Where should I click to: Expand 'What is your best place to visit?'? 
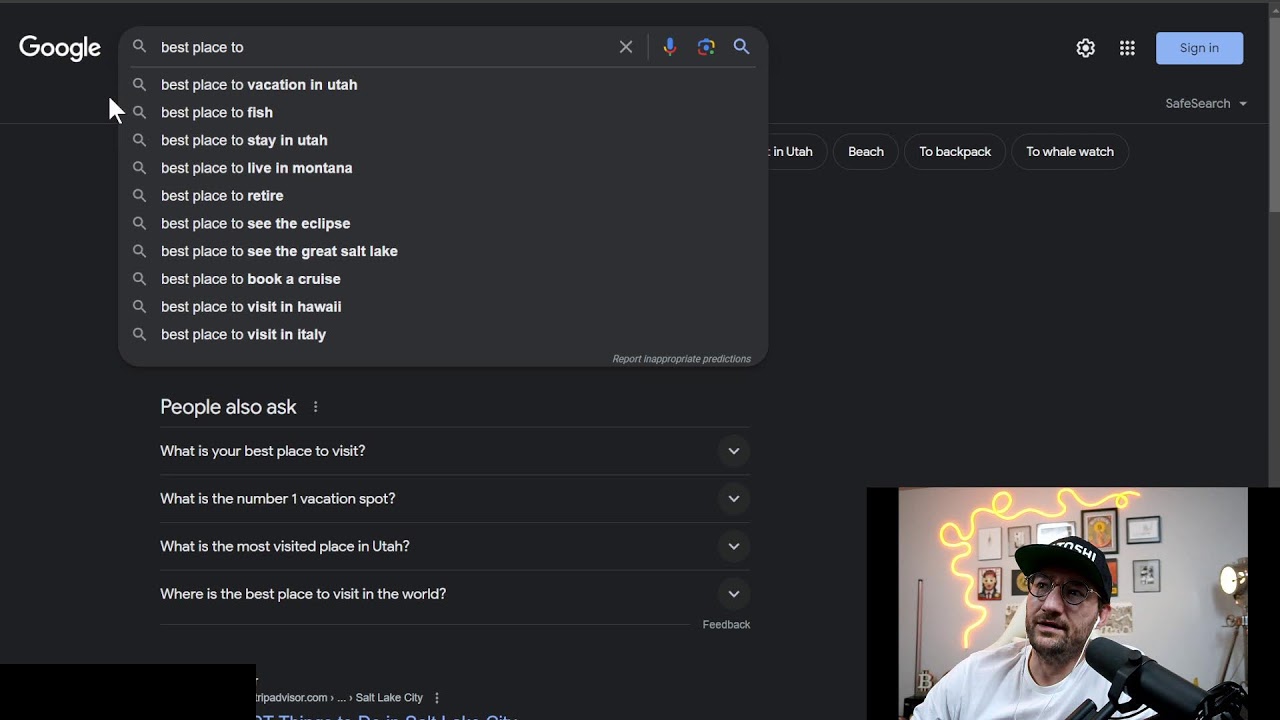coord(454,451)
